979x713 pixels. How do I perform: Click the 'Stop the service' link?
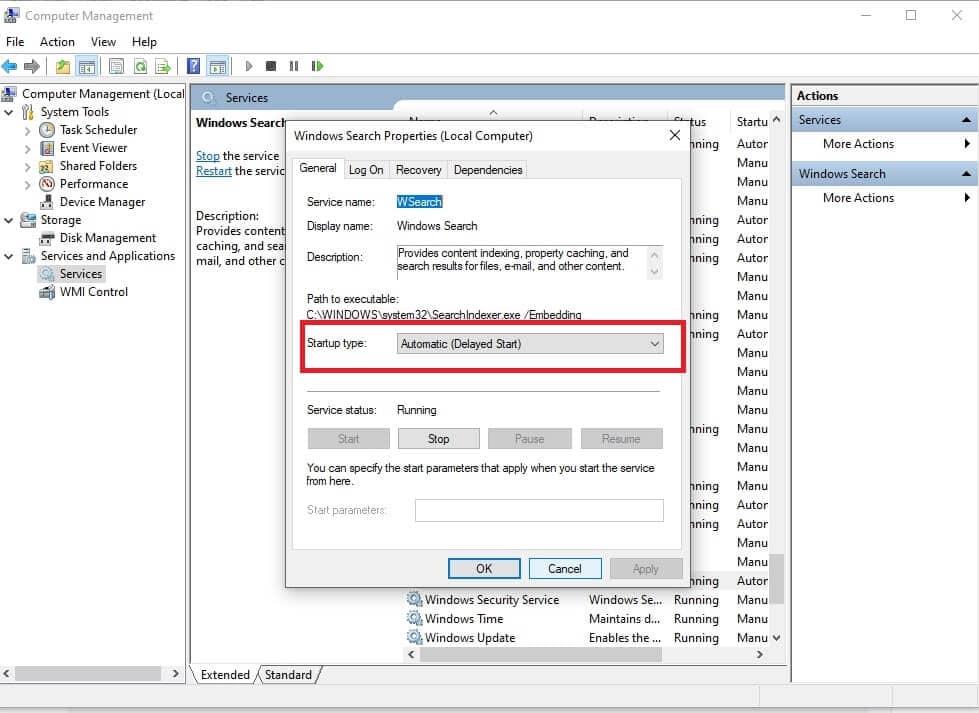point(207,156)
